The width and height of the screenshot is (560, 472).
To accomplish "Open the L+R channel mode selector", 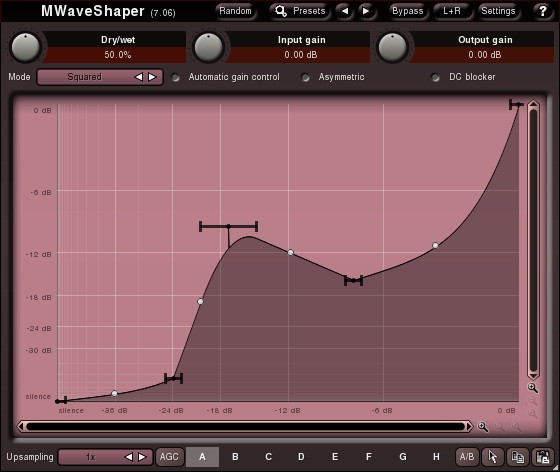I will (x=452, y=11).
